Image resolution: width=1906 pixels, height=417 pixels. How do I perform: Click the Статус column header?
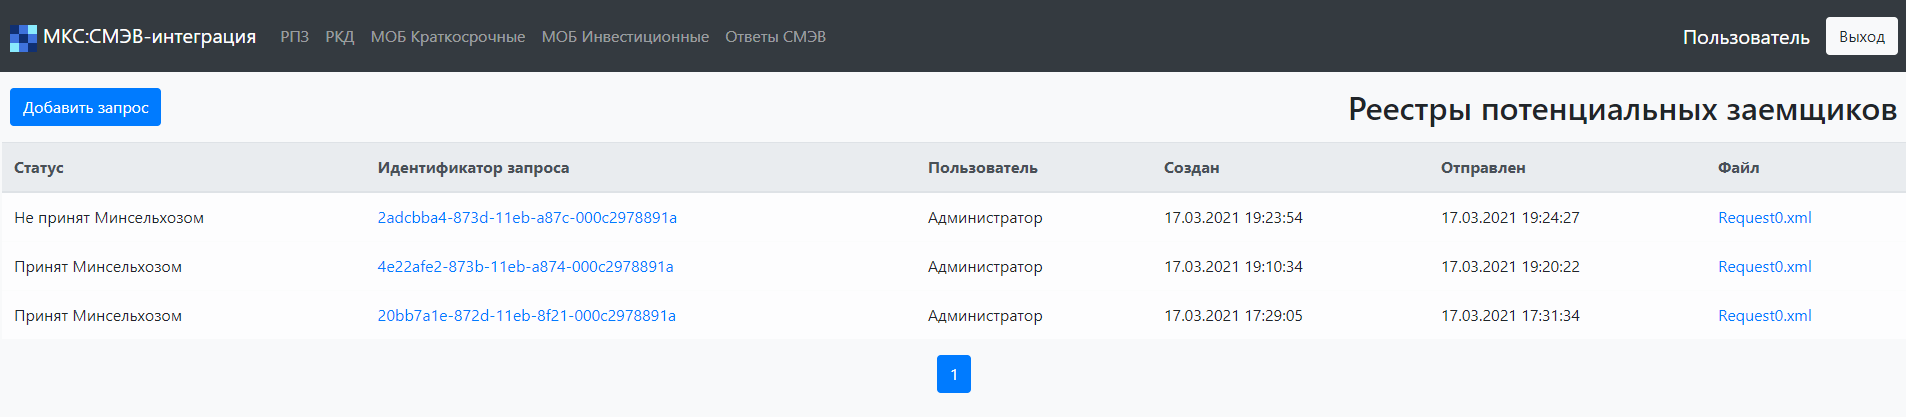39,168
